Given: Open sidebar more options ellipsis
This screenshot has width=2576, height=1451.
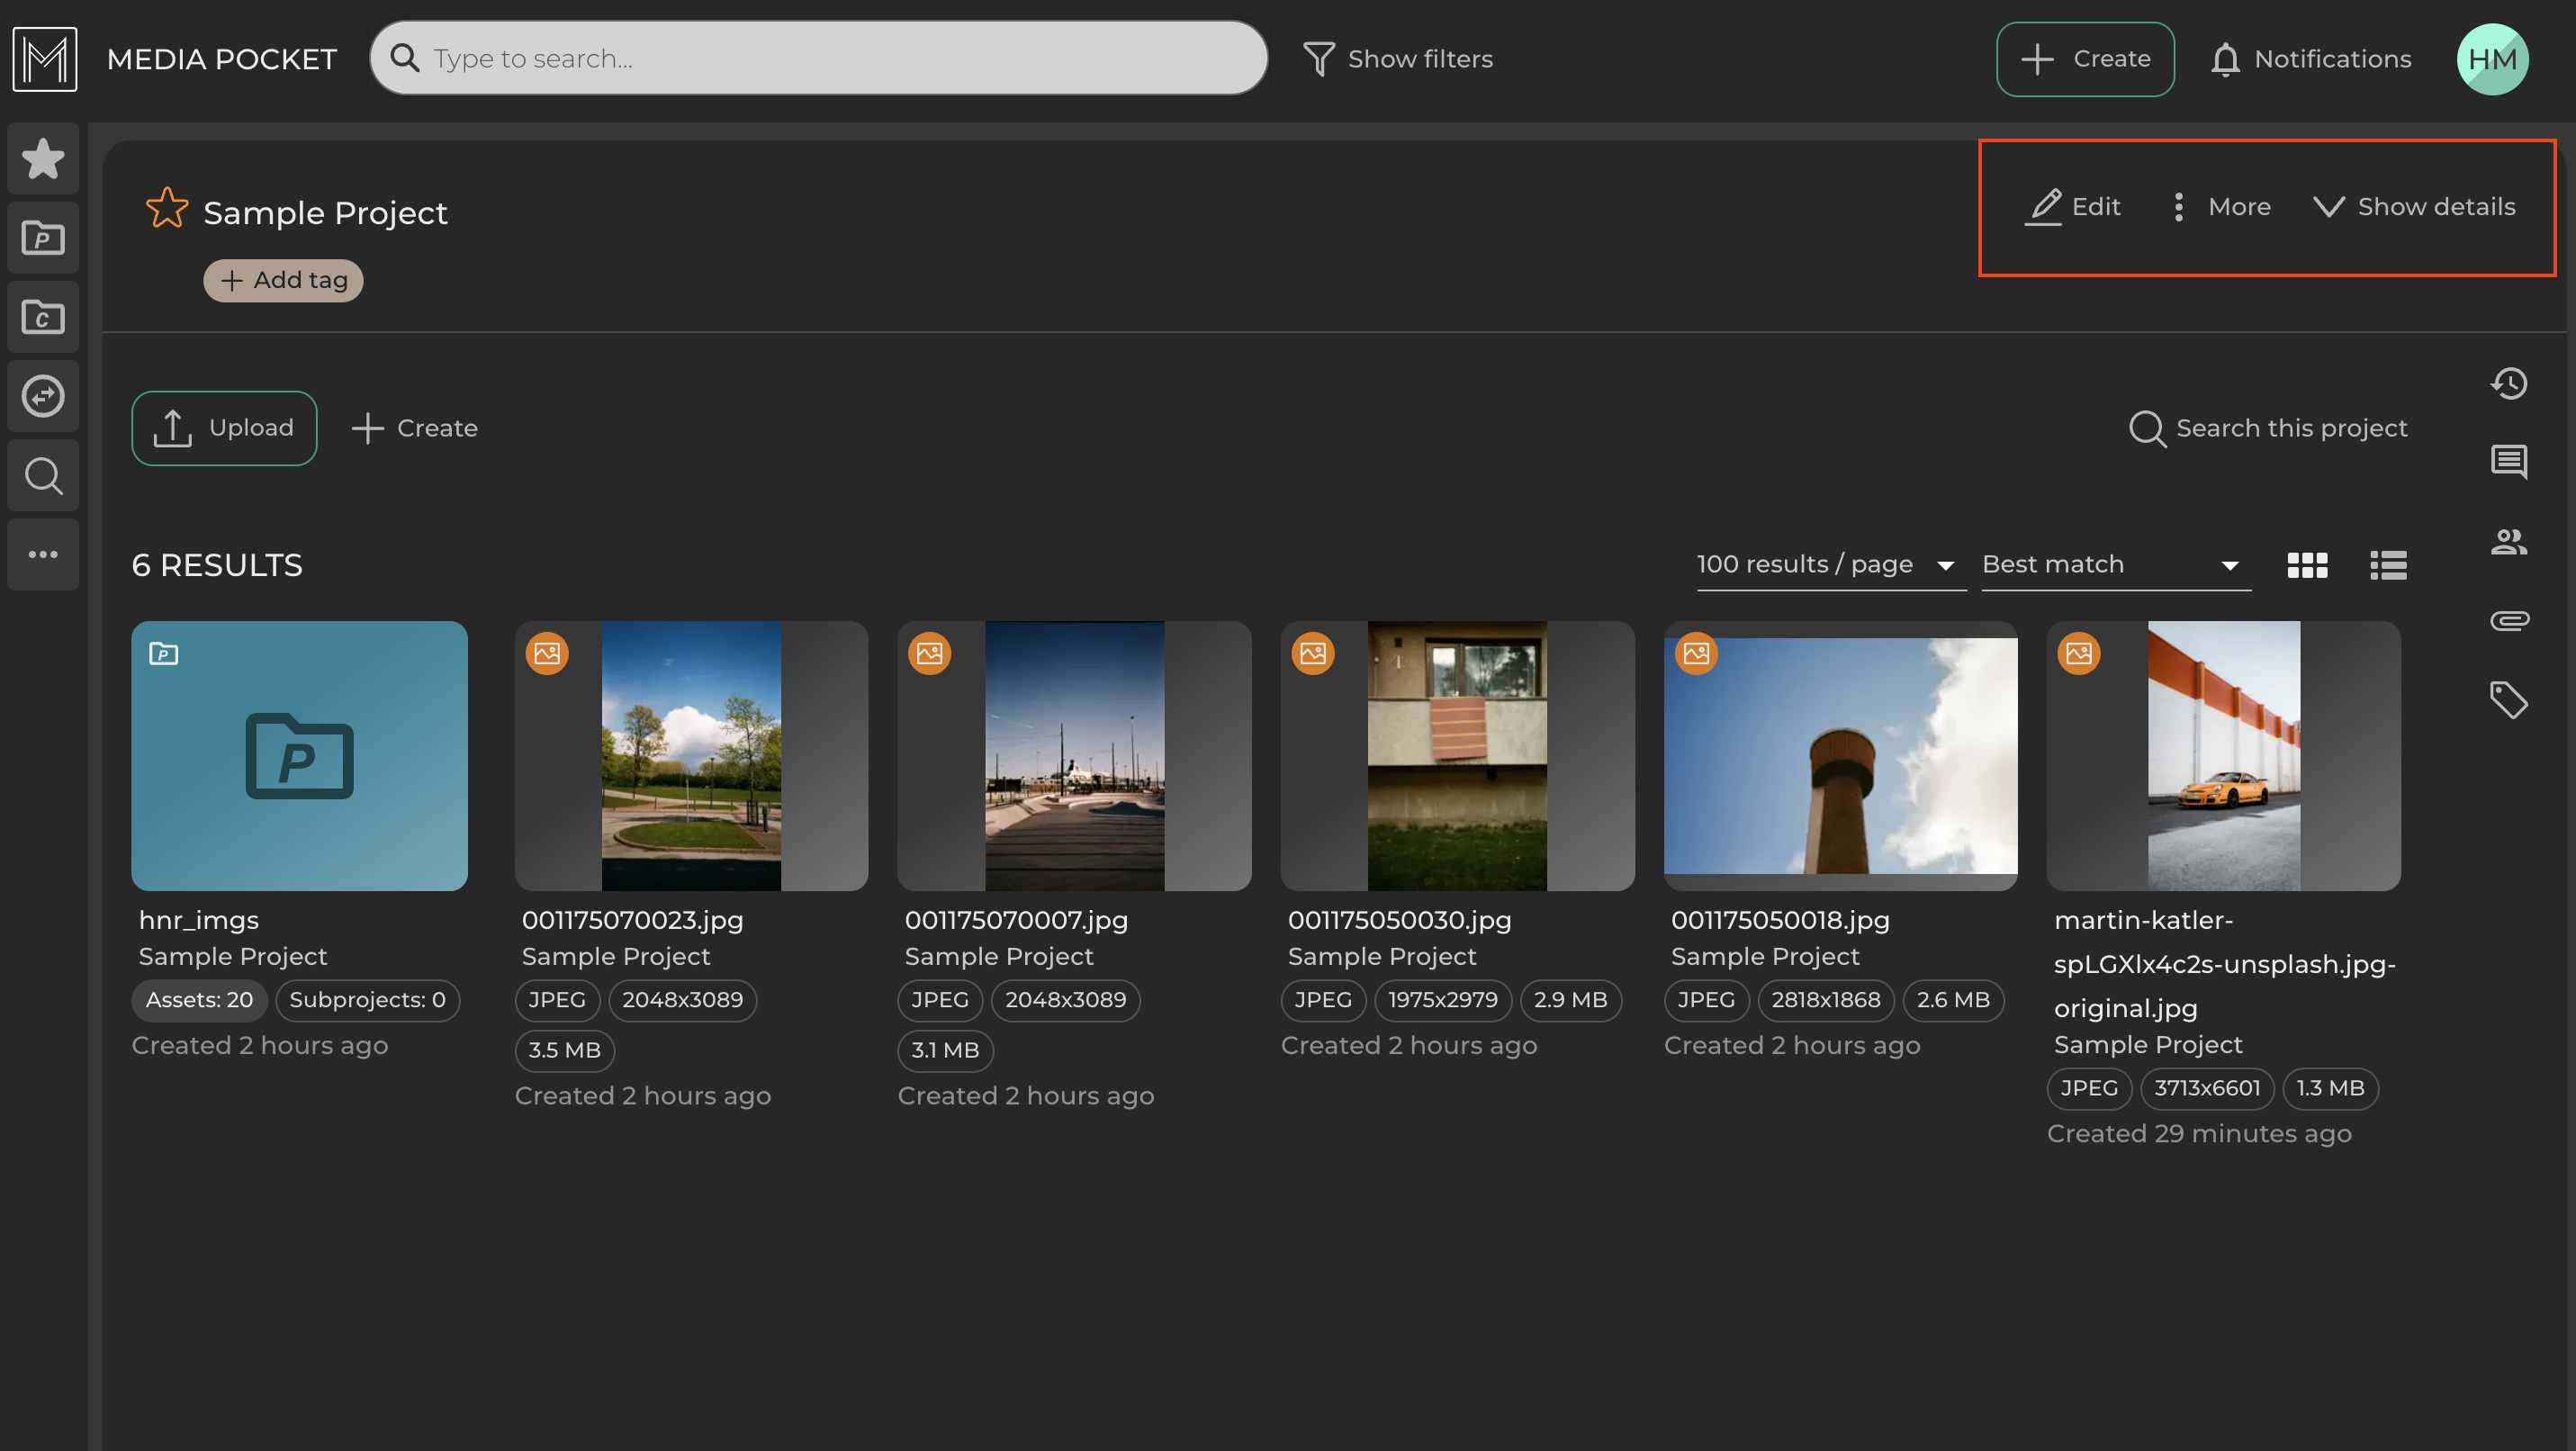Looking at the screenshot, I should point(43,554).
